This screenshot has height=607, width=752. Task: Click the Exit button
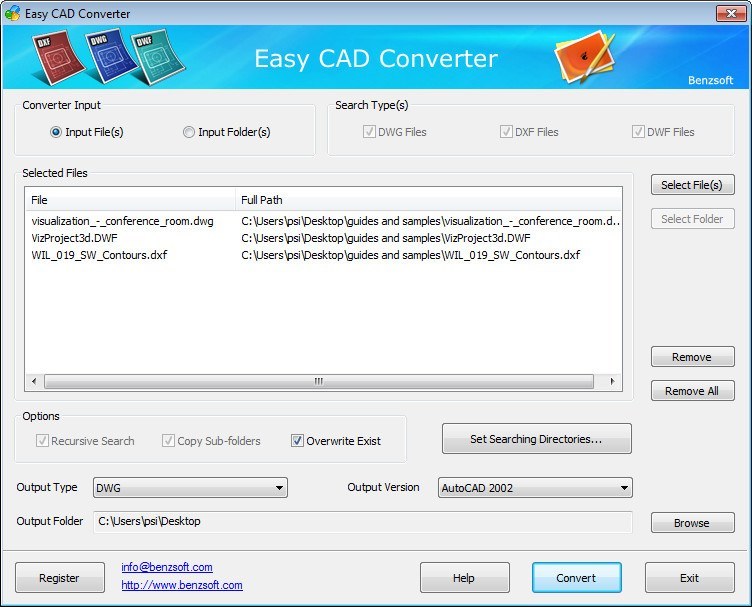click(x=689, y=578)
